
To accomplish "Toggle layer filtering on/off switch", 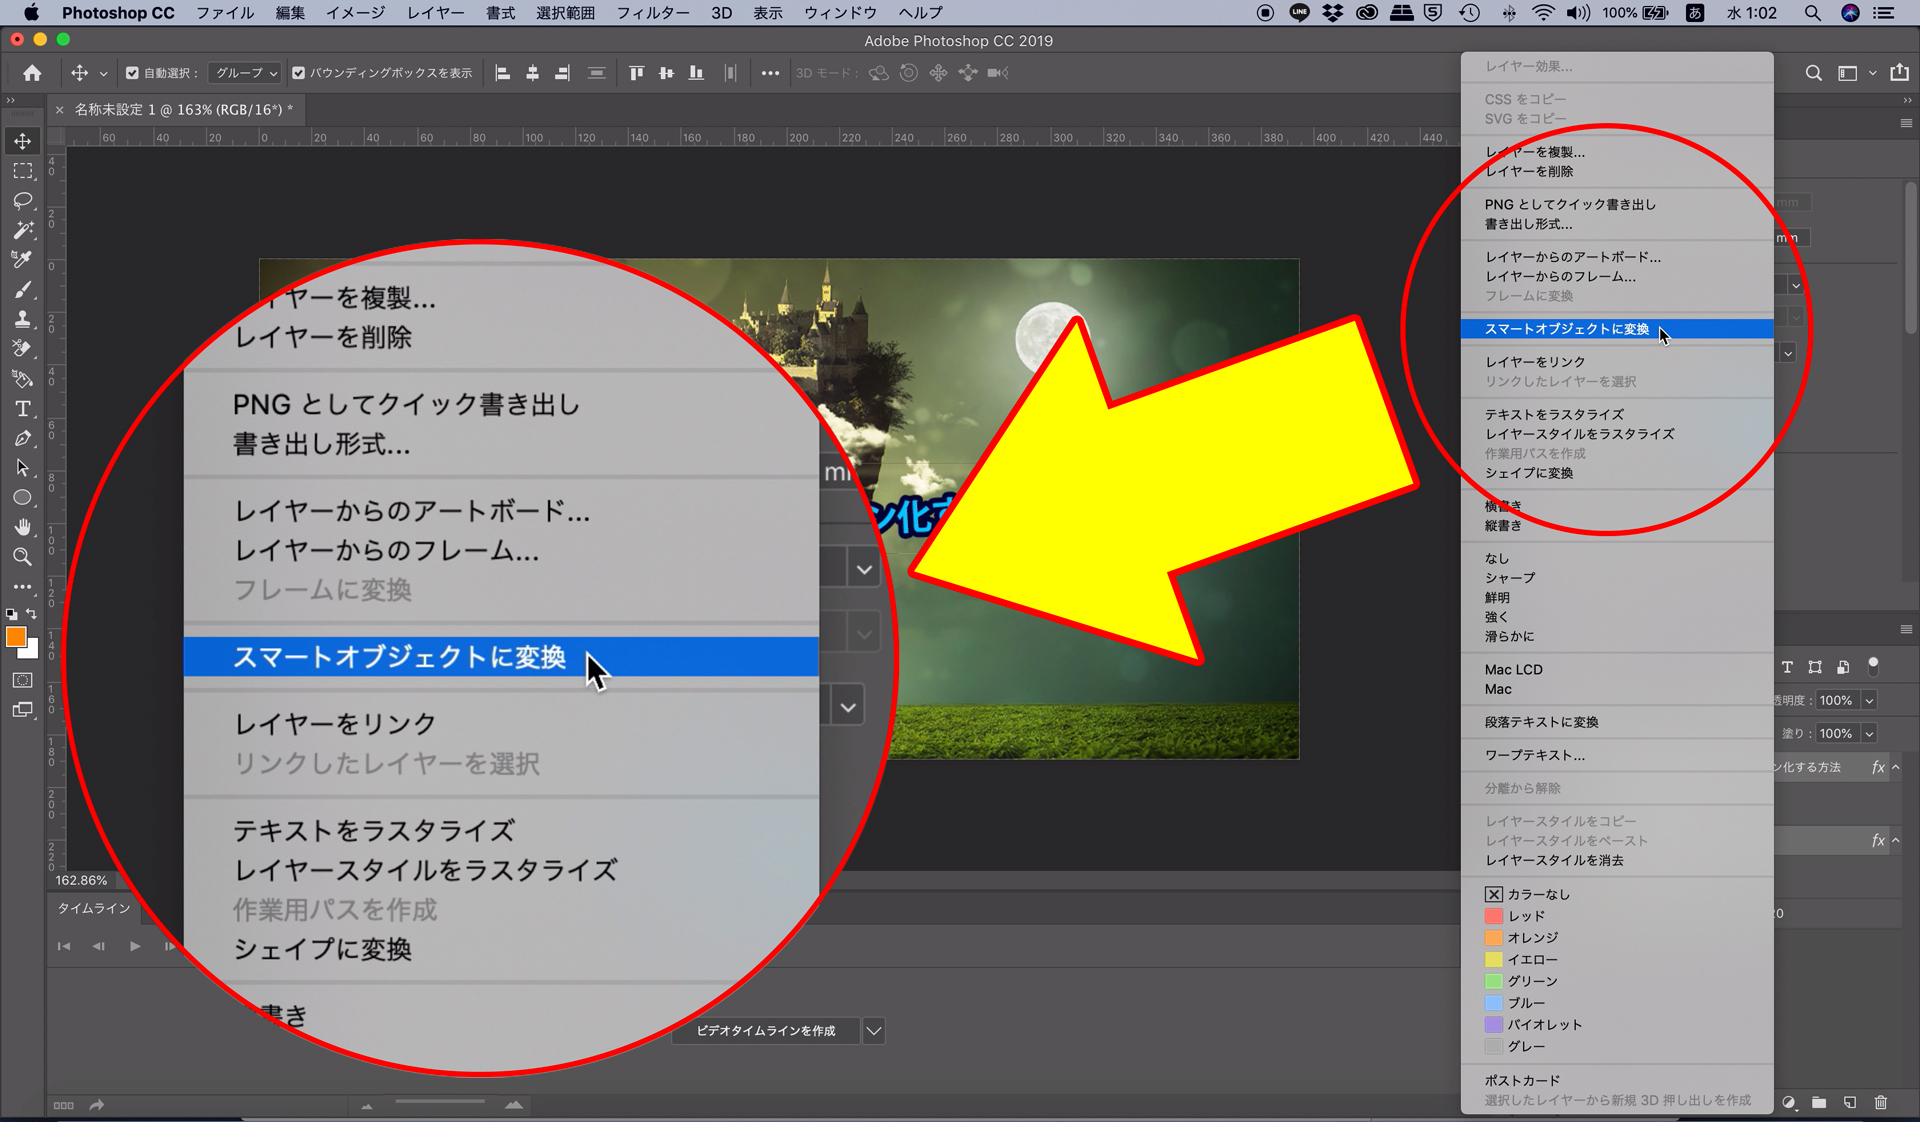I will tap(1873, 666).
